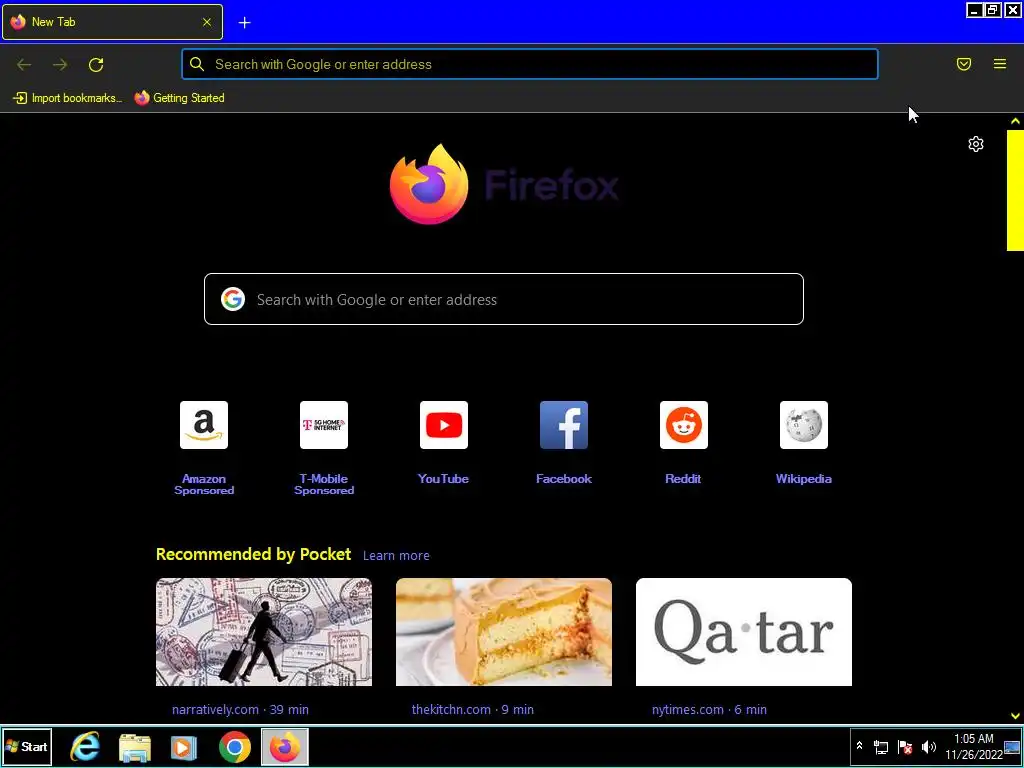Viewport: 1024px width, 768px height.
Task: Click the Google logo in search box
Action: 233,299
